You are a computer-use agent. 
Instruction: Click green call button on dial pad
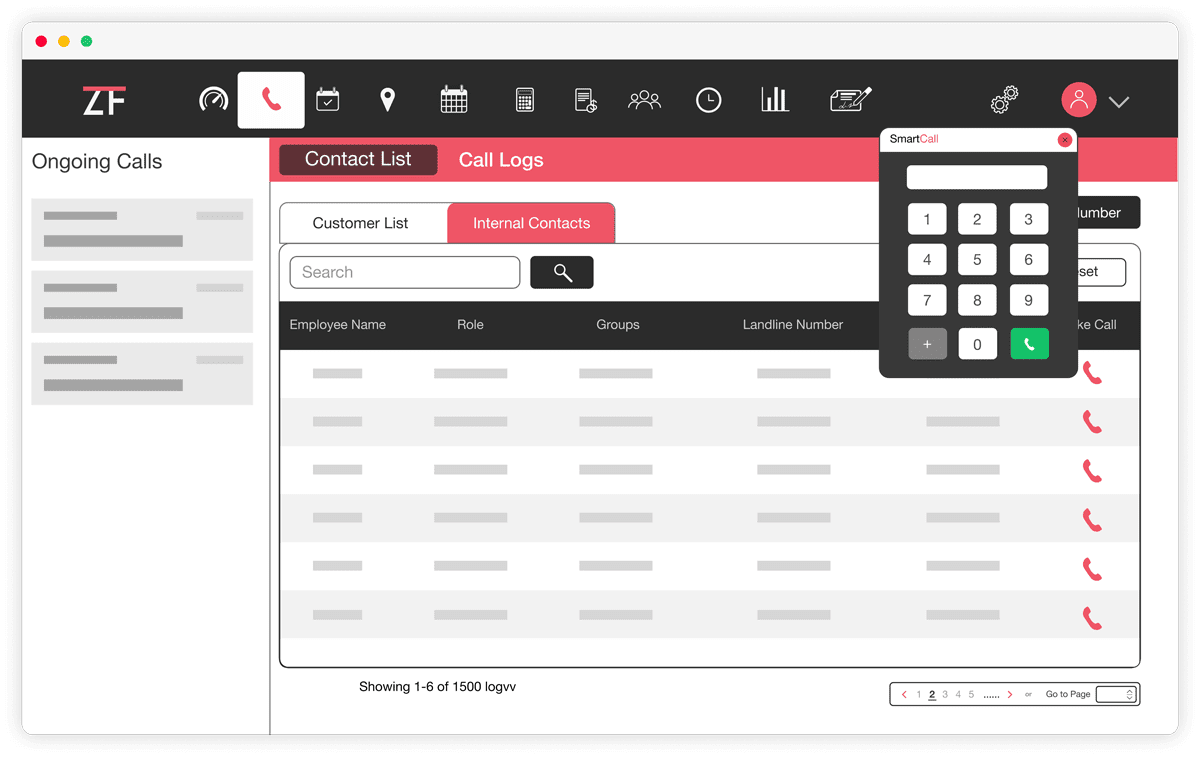click(x=1029, y=344)
